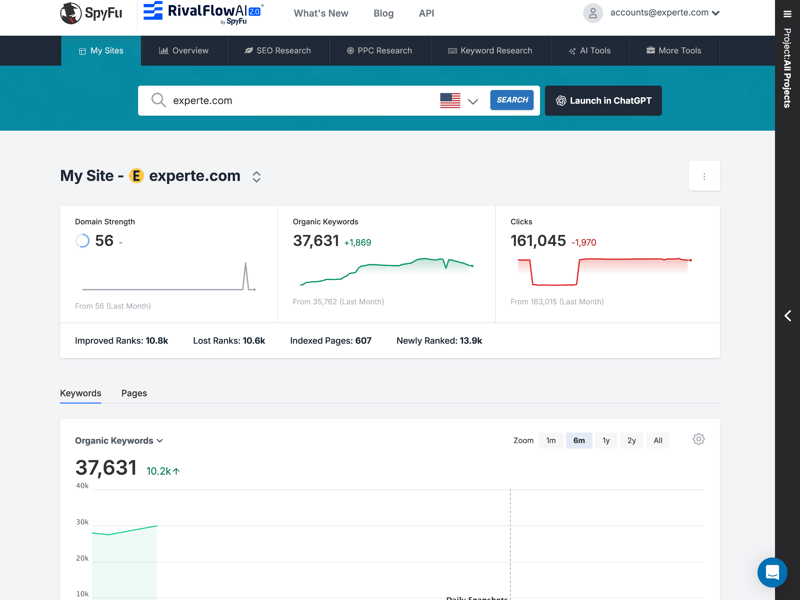Image resolution: width=800 pixels, height=600 pixels.
Task: Open the three-dot site options menu
Action: (704, 176)
